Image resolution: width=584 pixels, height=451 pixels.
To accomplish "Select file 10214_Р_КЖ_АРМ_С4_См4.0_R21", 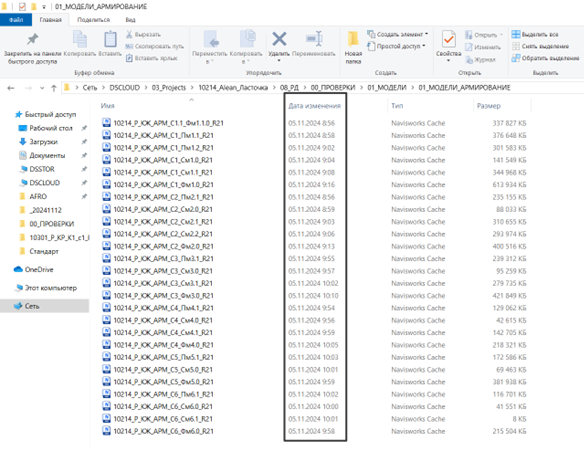I will 163,320.
